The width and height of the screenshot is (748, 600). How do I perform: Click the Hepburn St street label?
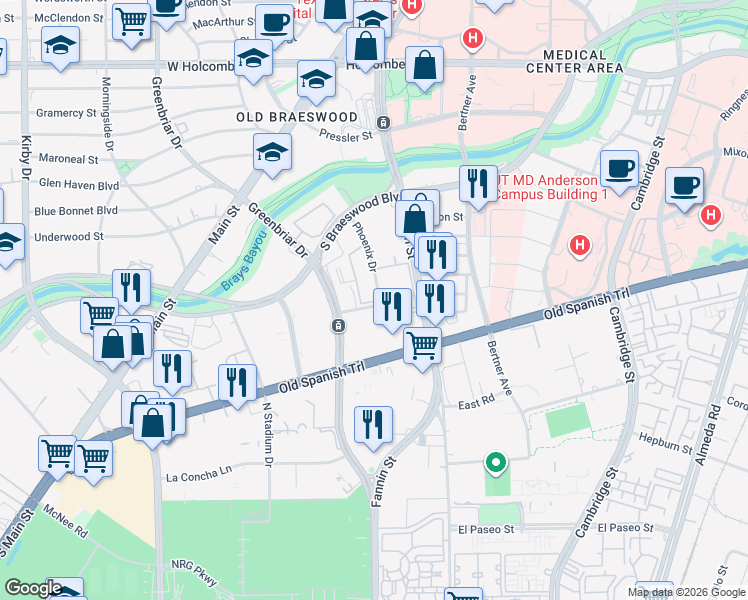(x=665, y=444)
